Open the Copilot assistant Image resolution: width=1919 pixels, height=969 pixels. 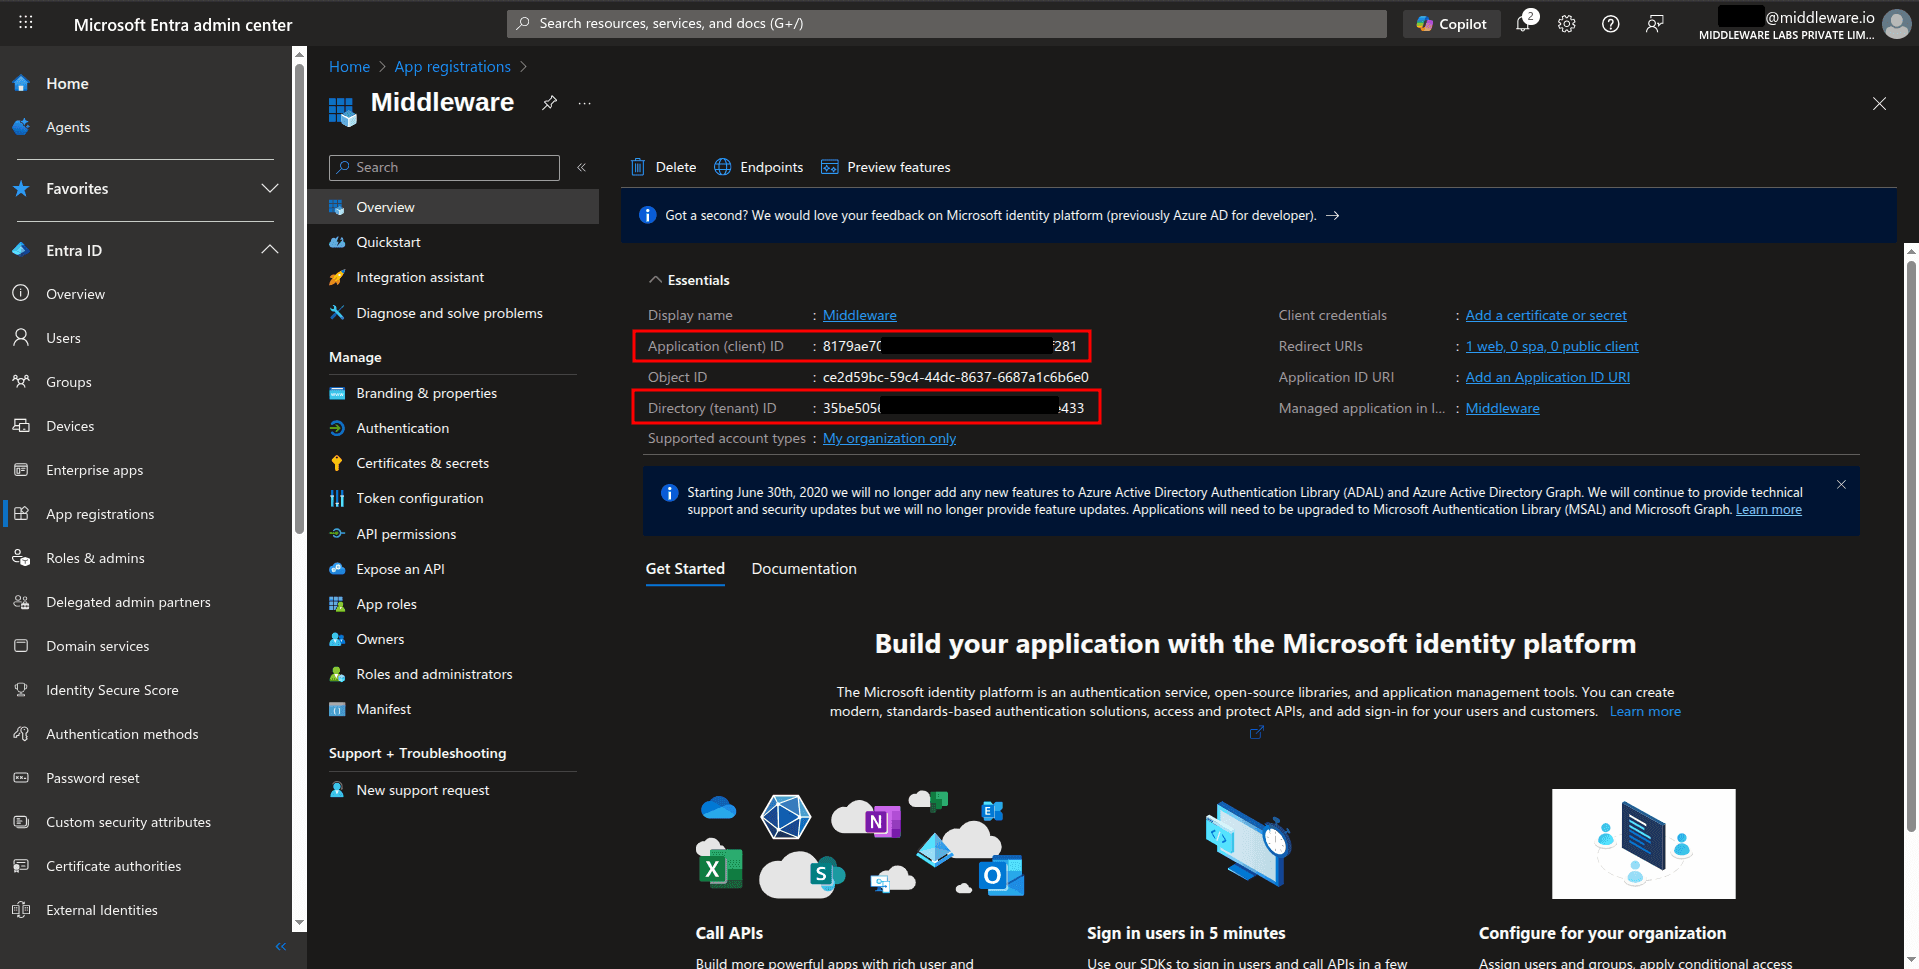[x=1451, y=23]
